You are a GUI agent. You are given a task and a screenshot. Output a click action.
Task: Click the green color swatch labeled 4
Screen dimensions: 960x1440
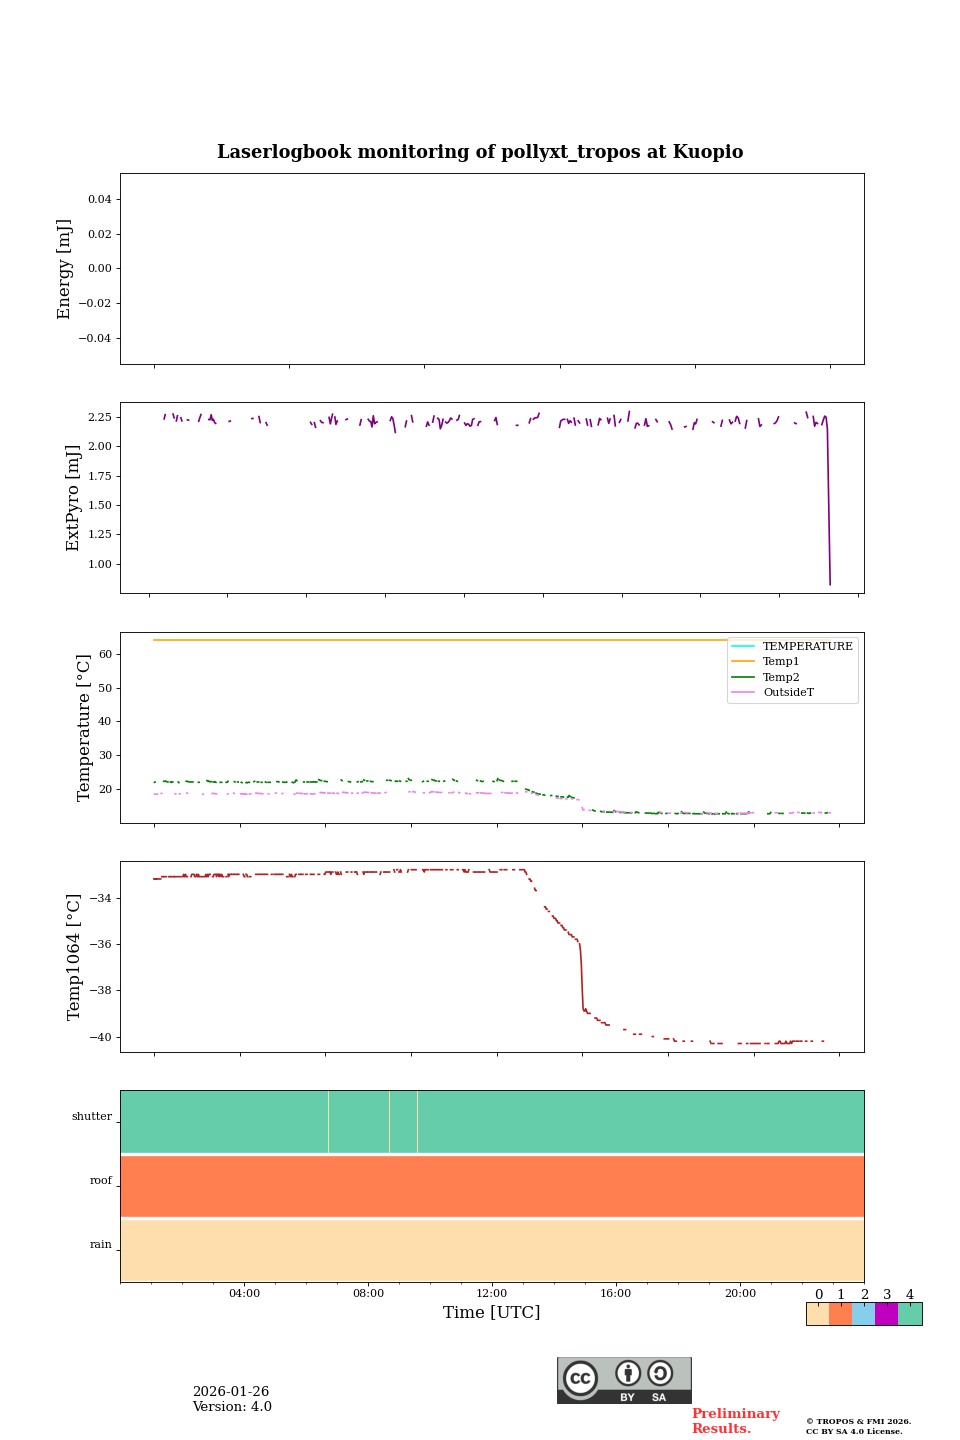910,1314
